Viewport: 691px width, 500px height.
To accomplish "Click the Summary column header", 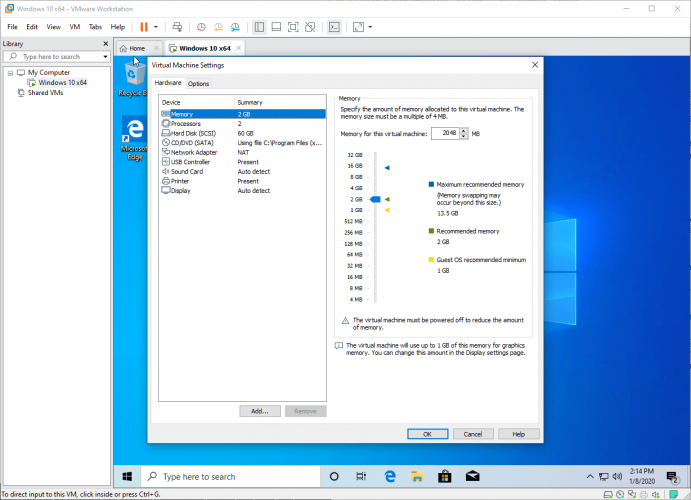I will pyautogui.click(x=280, y=102).
